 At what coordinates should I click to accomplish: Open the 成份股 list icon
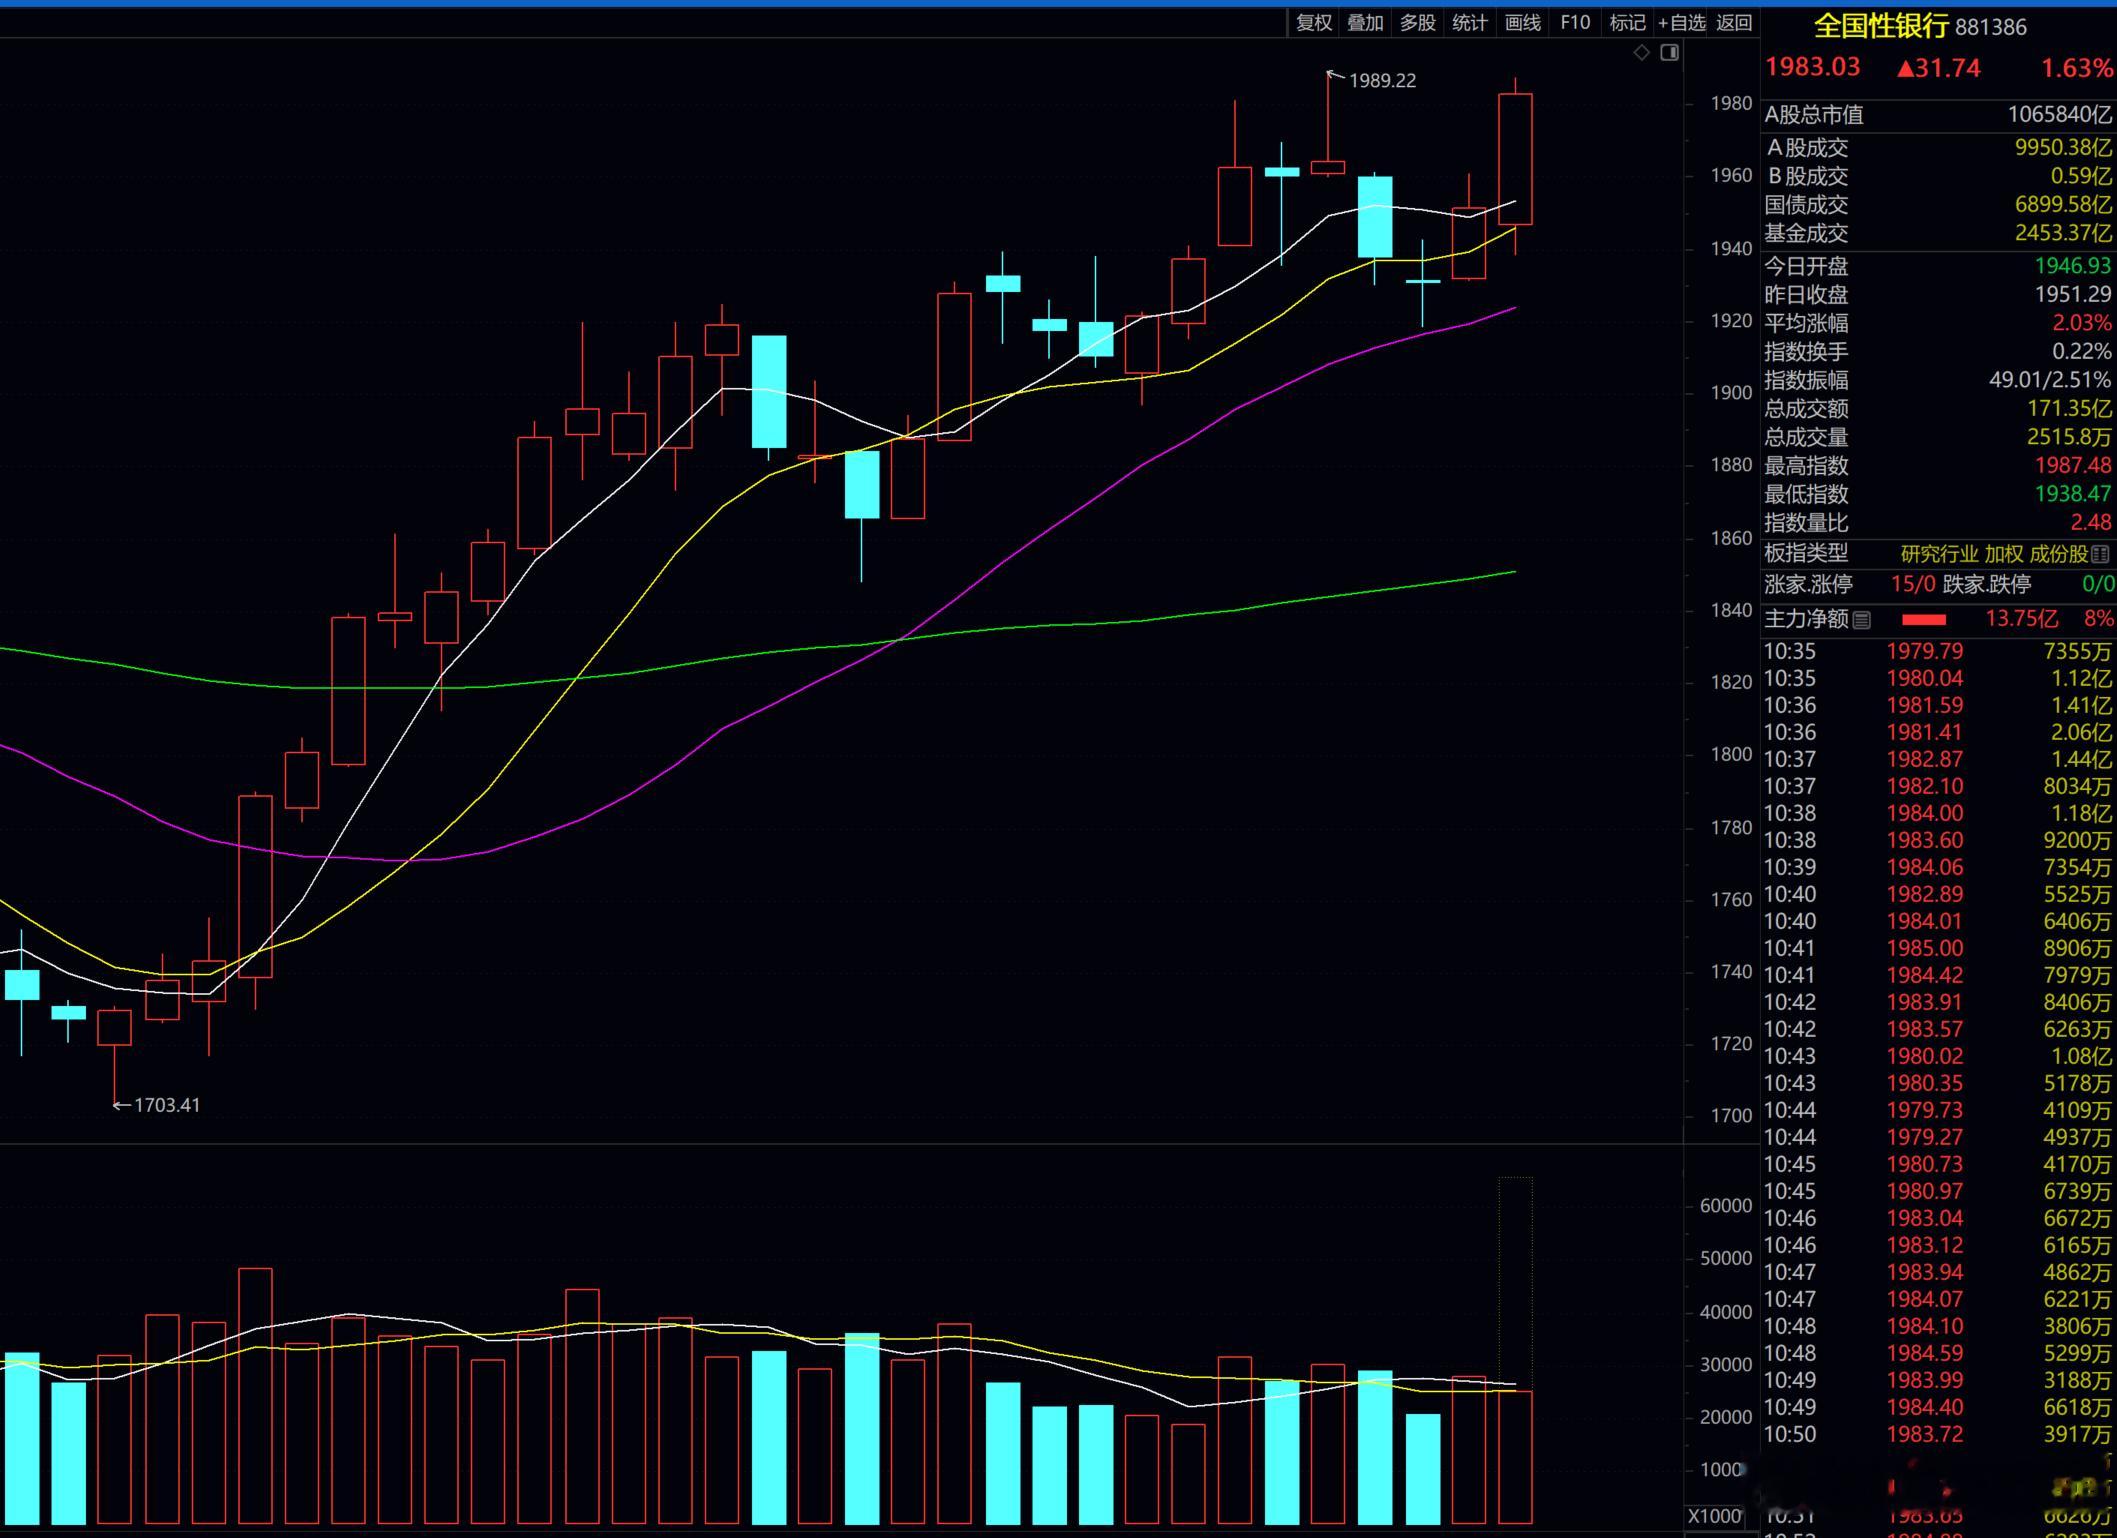pyautogui.click(x=2099, y=554)
